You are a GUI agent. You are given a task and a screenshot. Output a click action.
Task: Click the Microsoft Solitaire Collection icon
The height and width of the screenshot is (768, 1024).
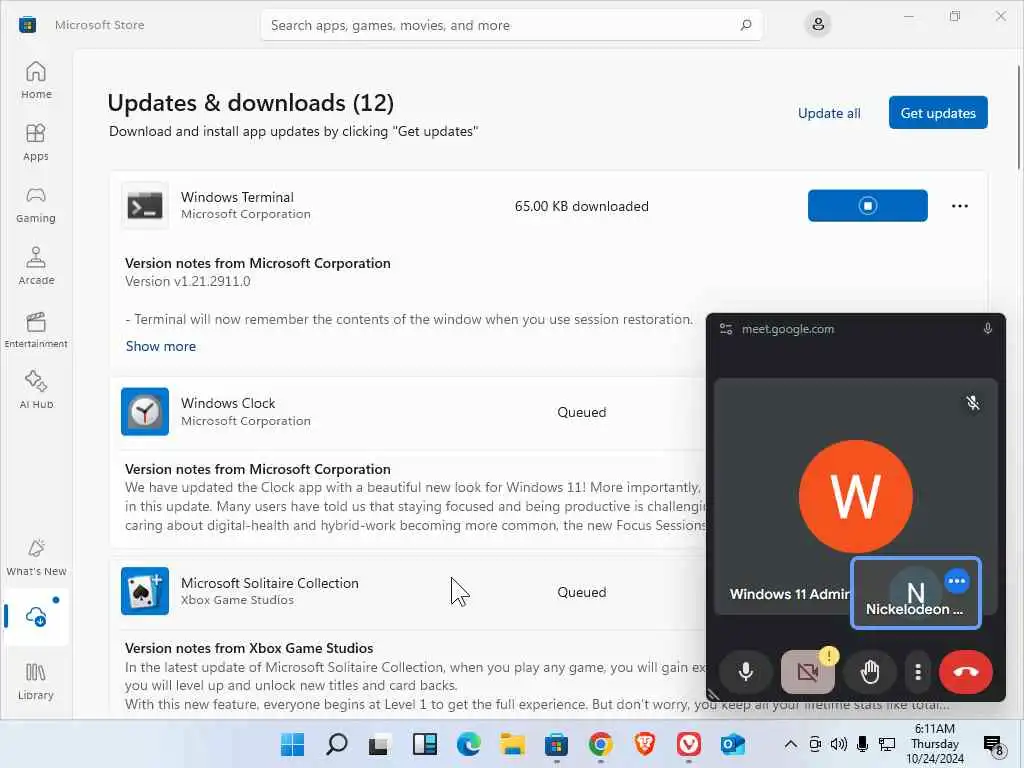(145, 591)
